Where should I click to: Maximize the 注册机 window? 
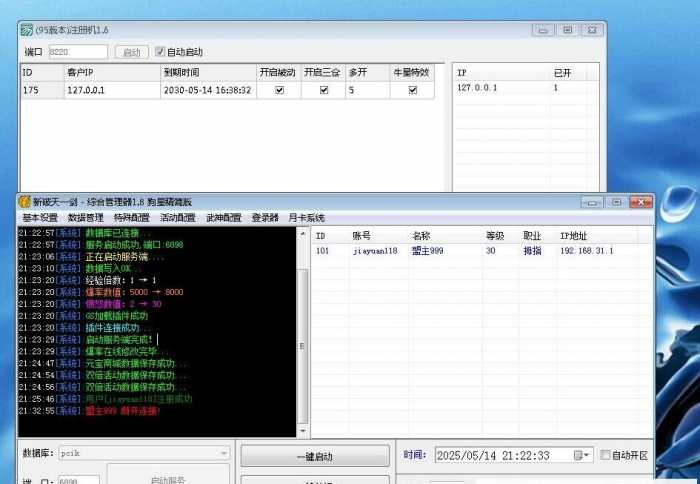tap(567, 31)
